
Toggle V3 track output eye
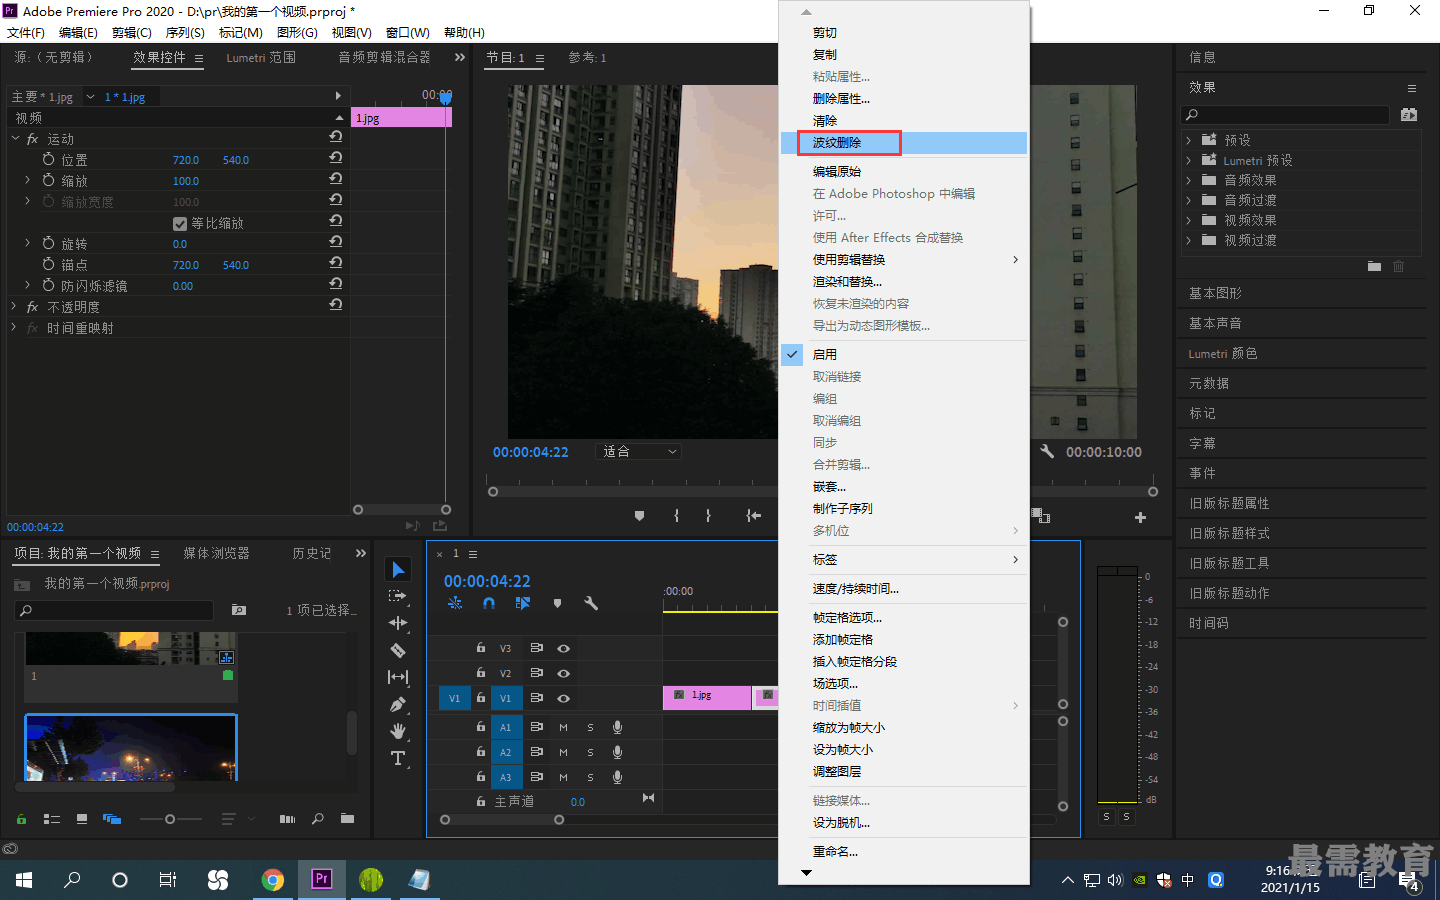pyautogui.click(x=563, y=648)
